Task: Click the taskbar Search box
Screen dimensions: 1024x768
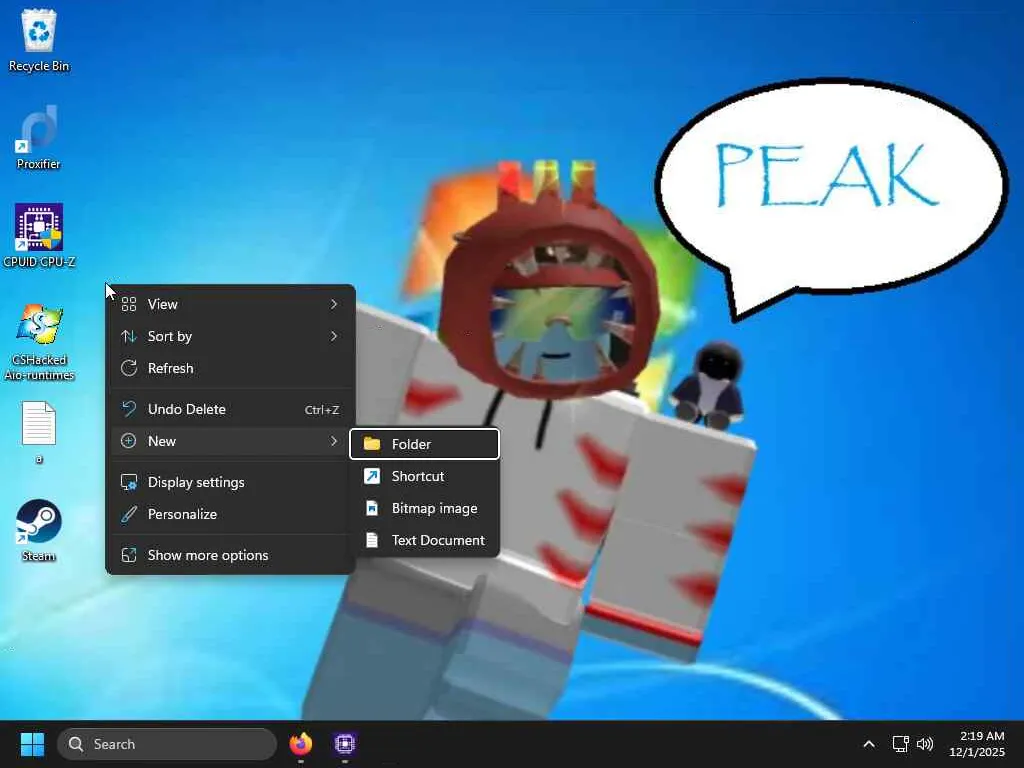Action: coord(167,744)
